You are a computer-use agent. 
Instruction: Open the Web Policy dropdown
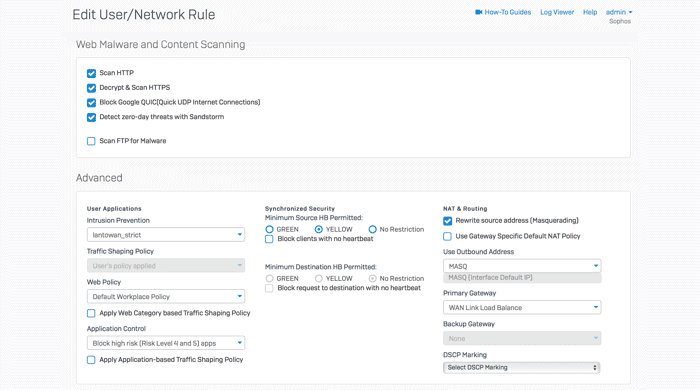coord(166,296)
